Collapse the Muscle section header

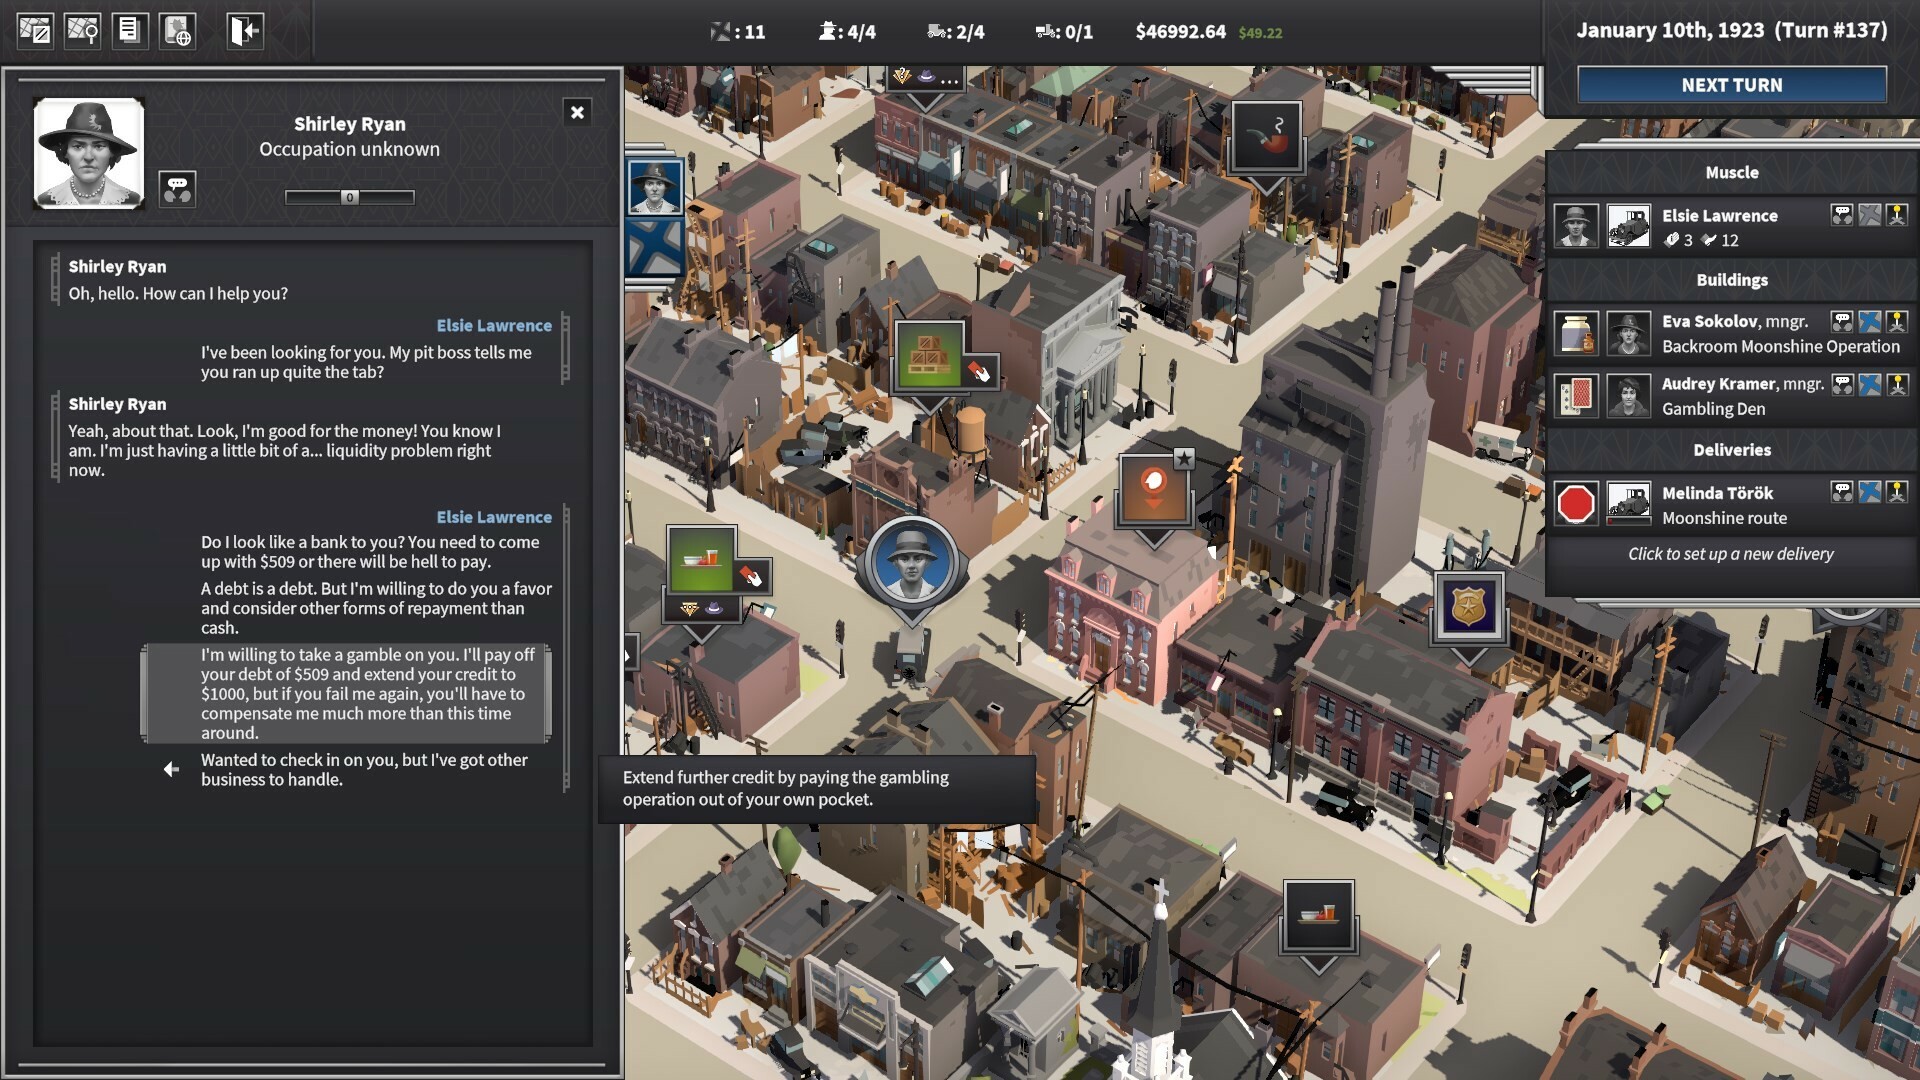point(1733,172)
